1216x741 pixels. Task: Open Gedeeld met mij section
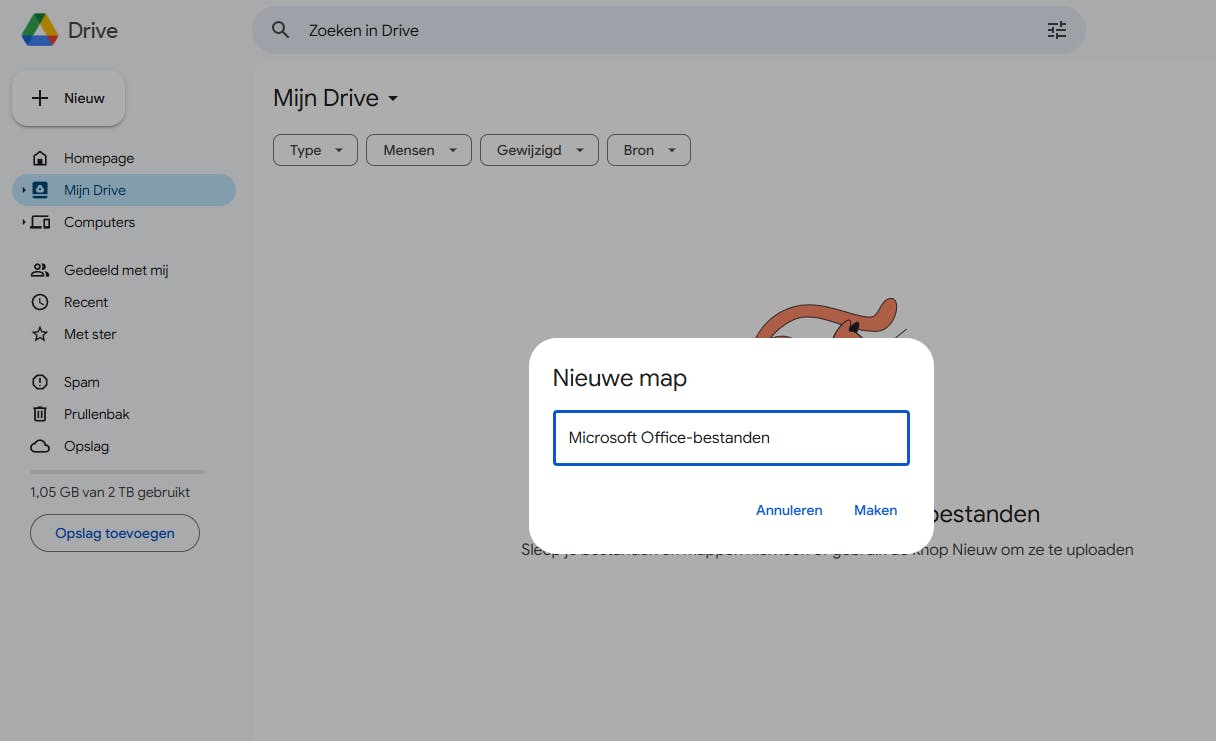pyautogui.click(x=124, y=270)
